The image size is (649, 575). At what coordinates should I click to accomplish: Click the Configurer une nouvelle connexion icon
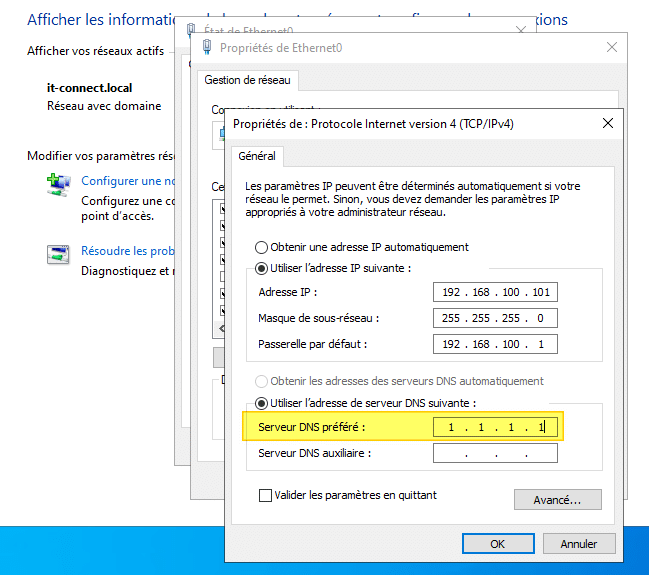click(x=58, y=185)
